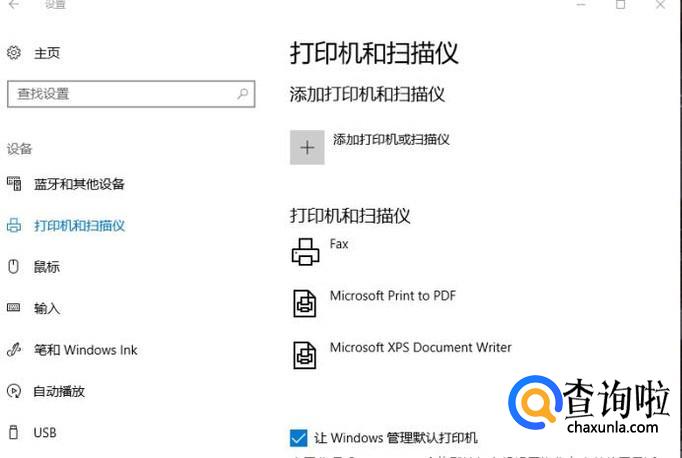Click Microsoft Print to PDF icon

[305, 303]
